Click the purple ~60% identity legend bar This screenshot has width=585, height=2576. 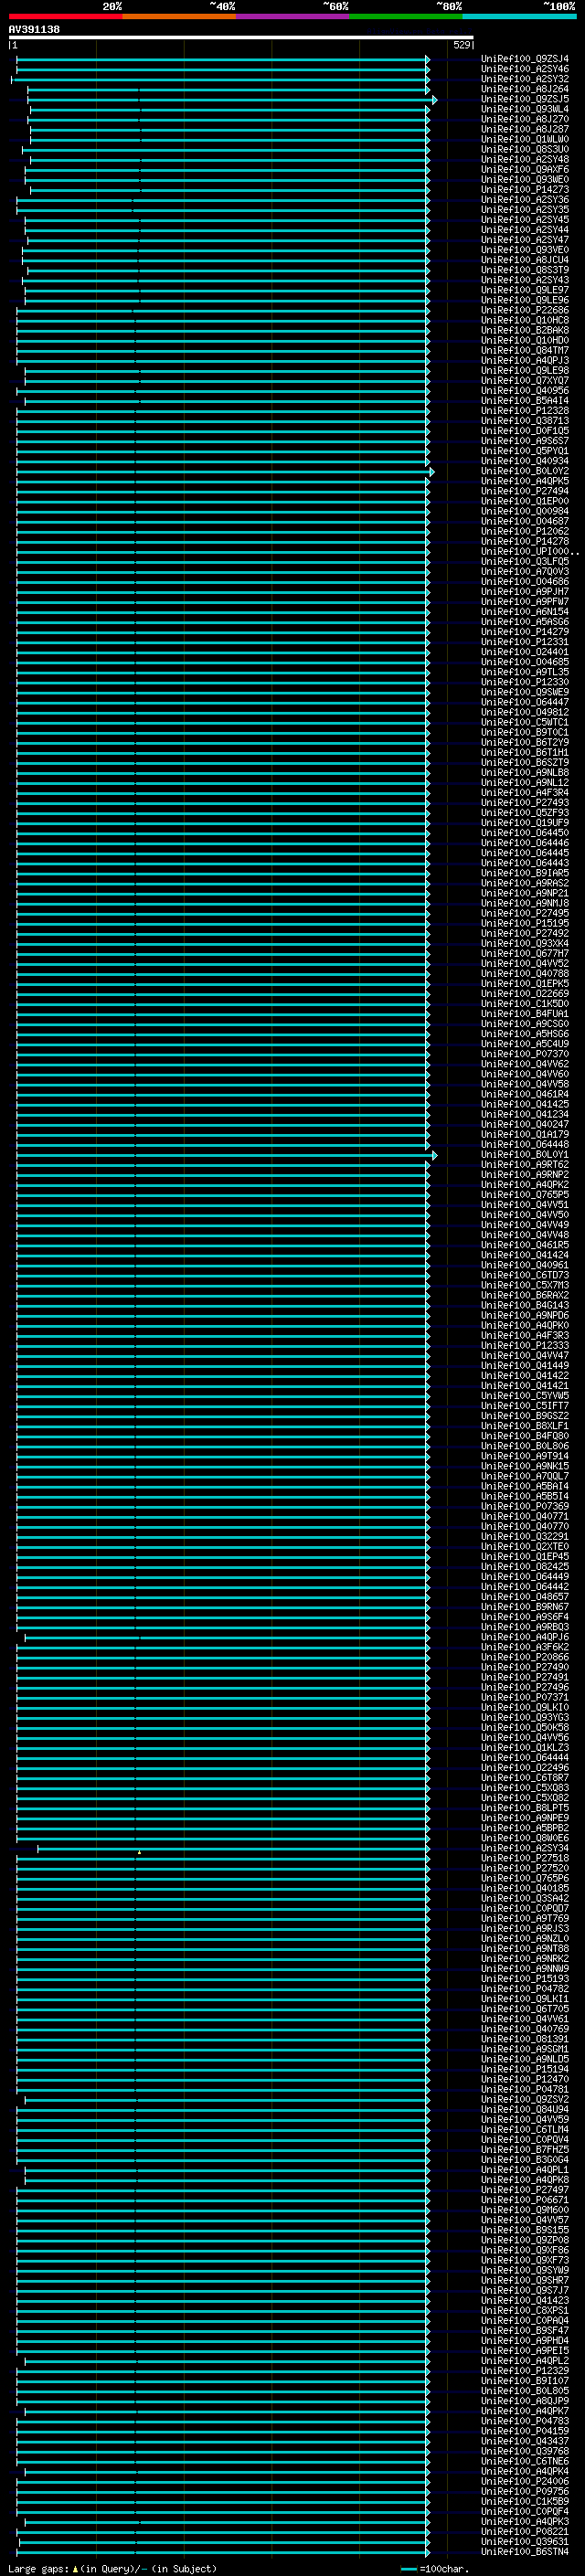(x=292, y=16)
